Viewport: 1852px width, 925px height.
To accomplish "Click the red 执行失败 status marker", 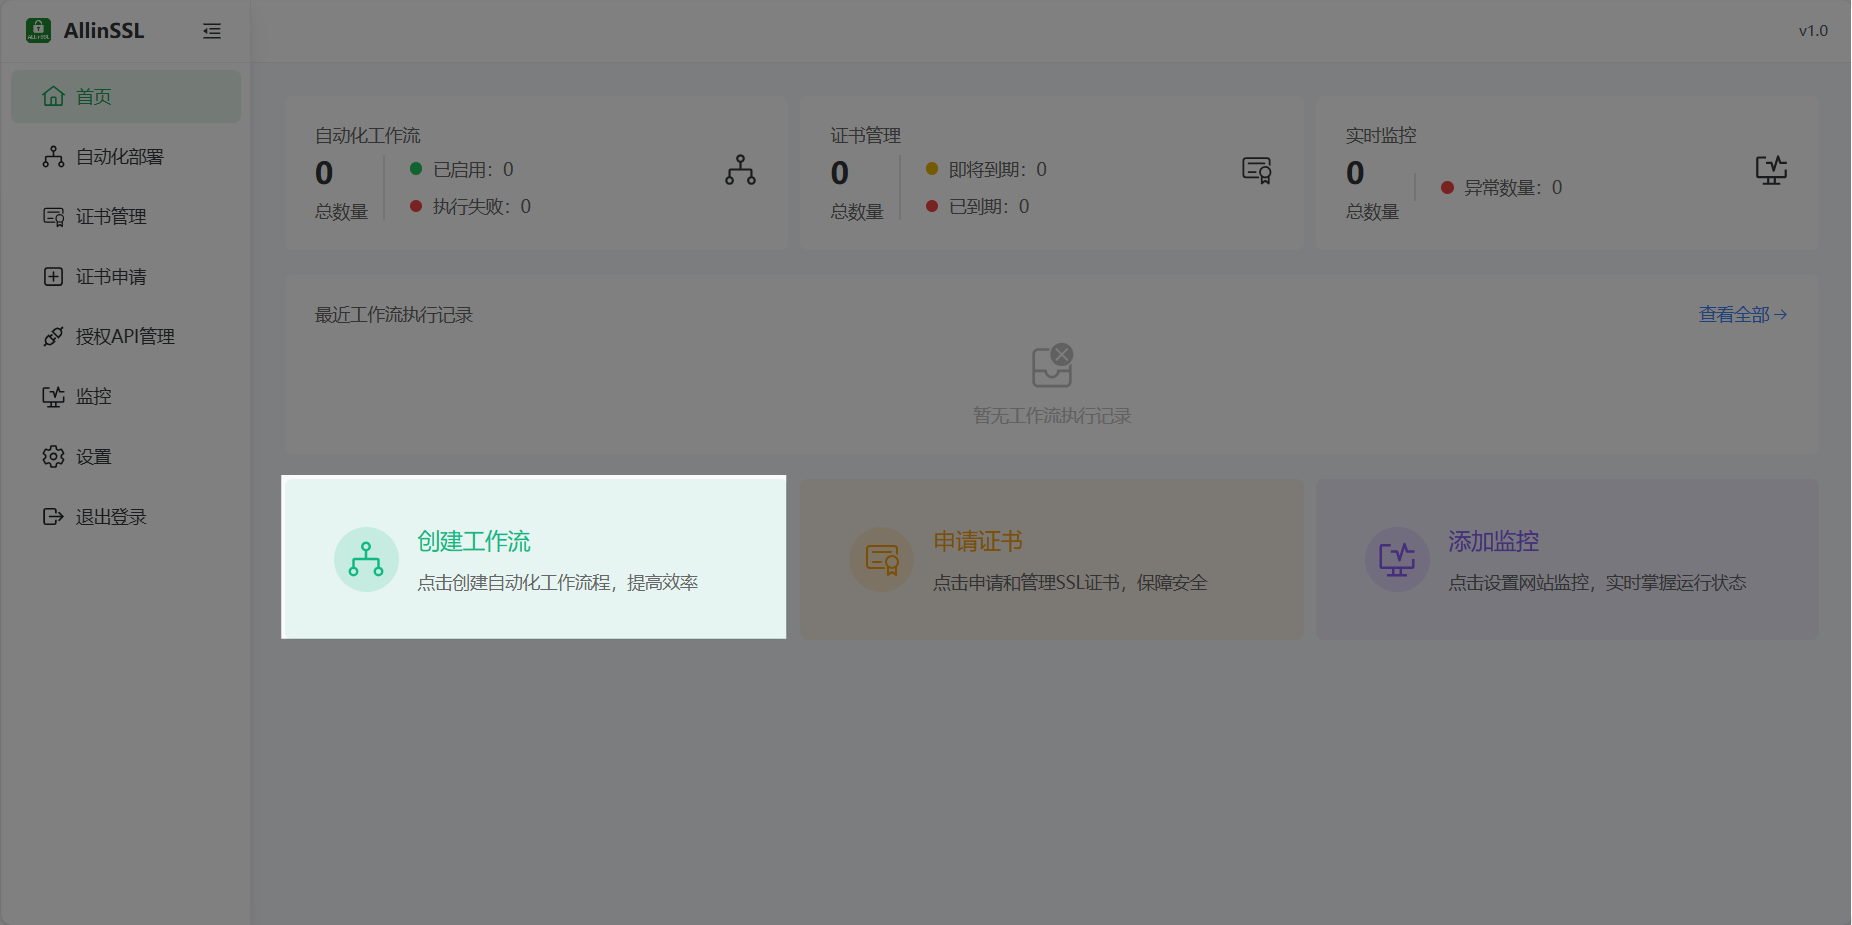I will click(x=416, y=206).
